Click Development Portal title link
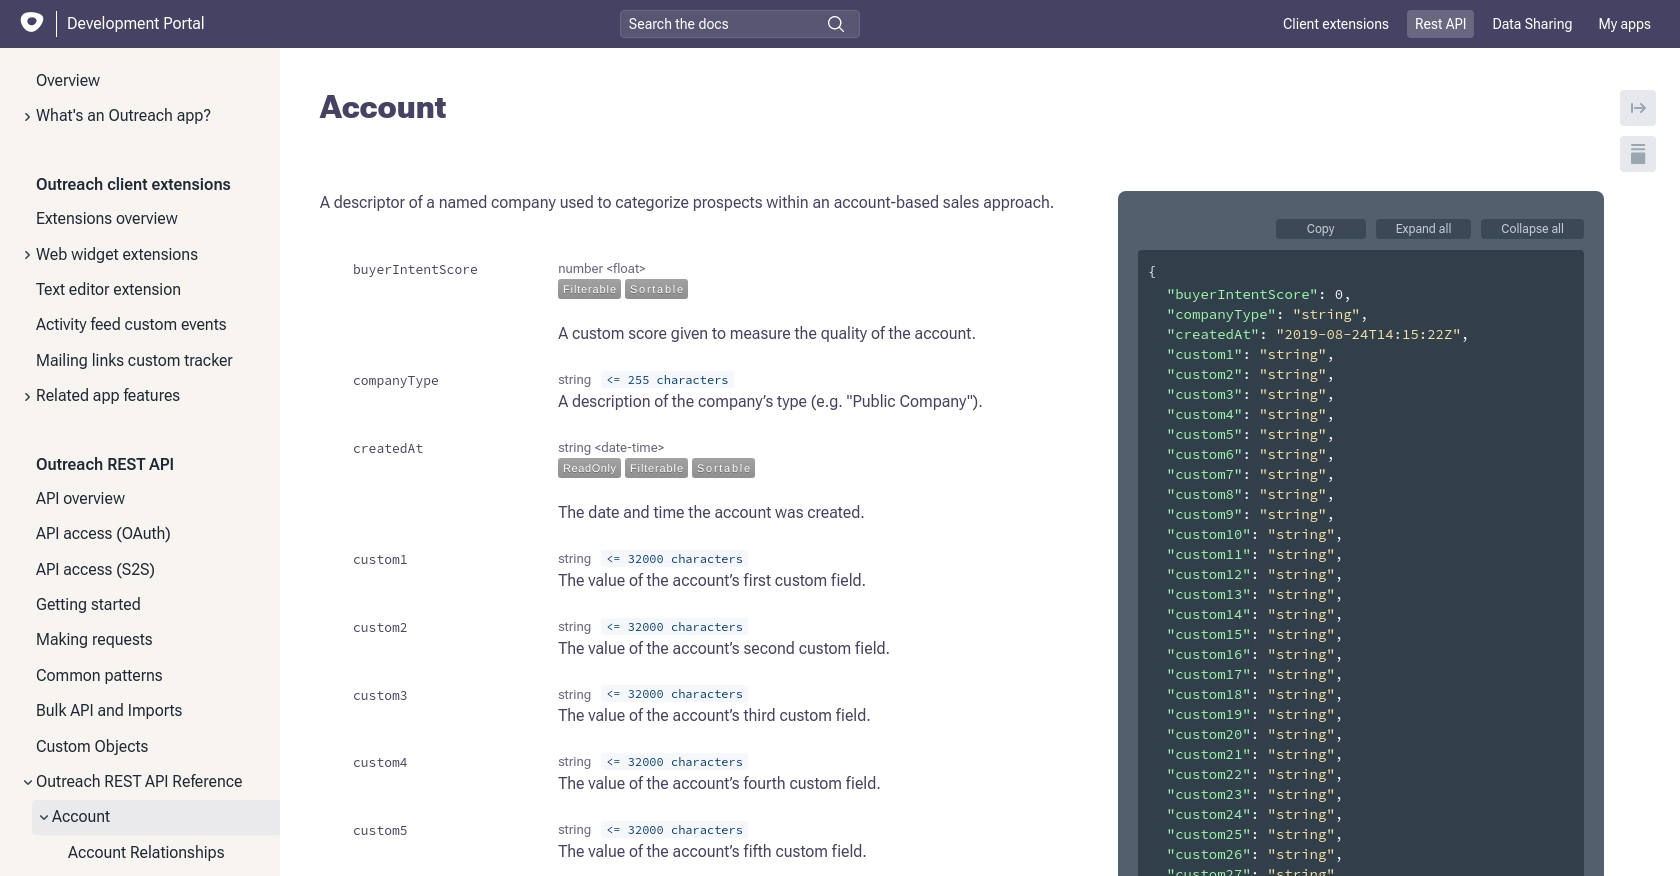The width and height of the screenshot is (1680, 876). click(x=135, y=23)
